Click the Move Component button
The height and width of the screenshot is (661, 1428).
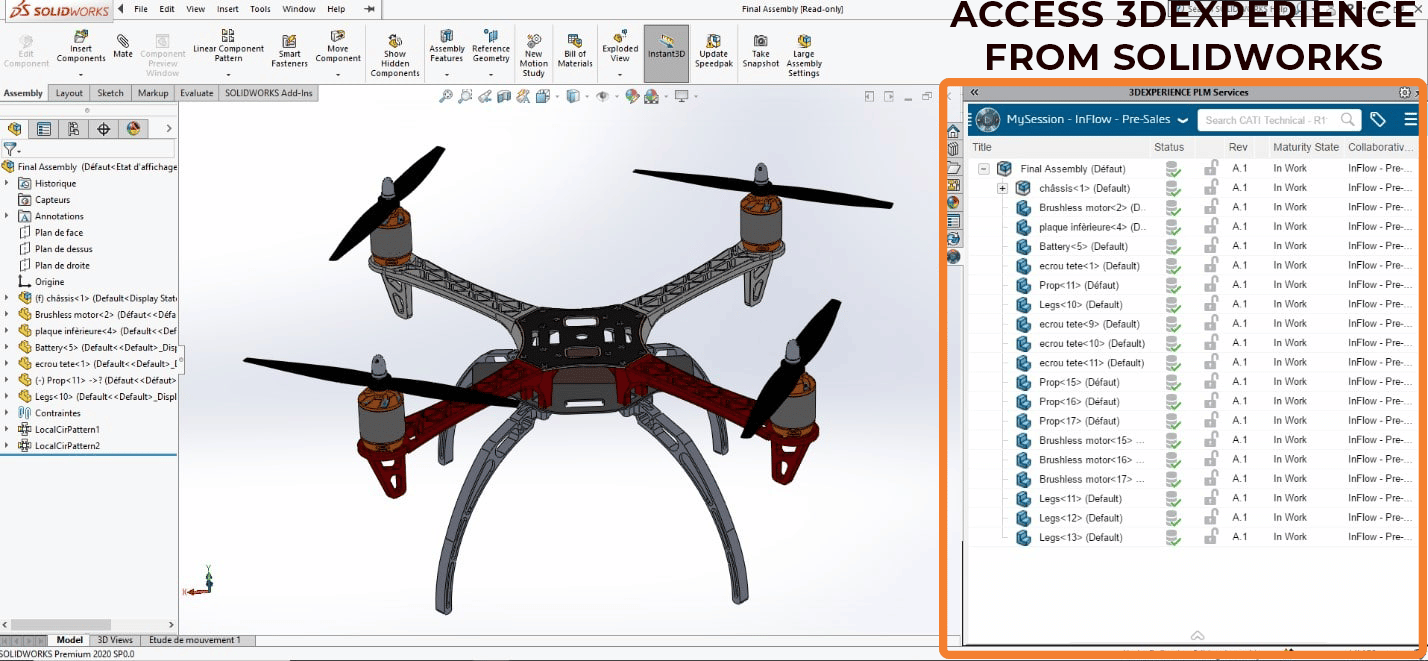point(337,45)
